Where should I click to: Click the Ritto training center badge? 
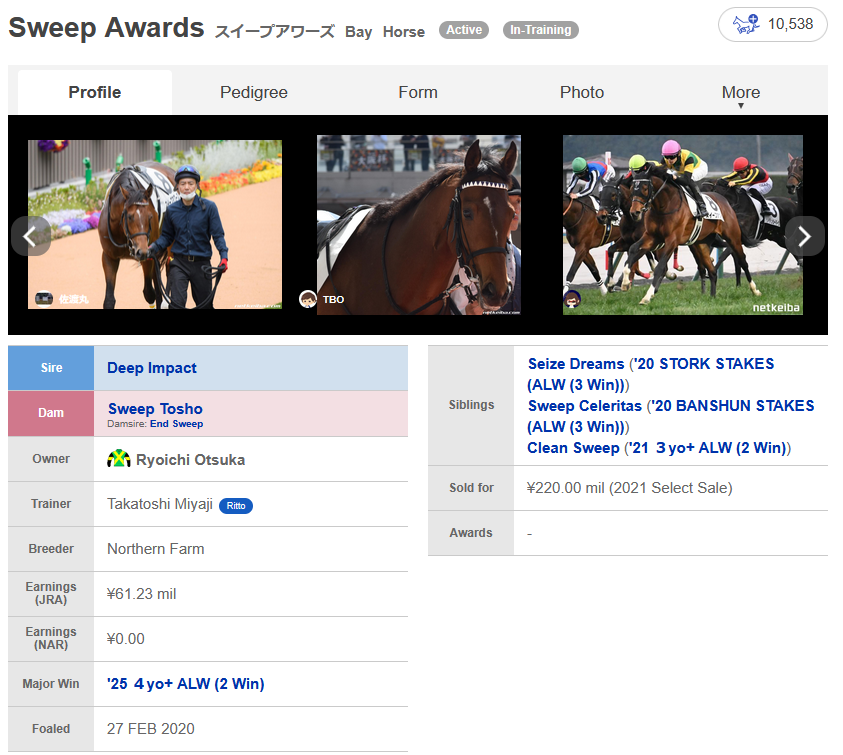tap(235, 505)
